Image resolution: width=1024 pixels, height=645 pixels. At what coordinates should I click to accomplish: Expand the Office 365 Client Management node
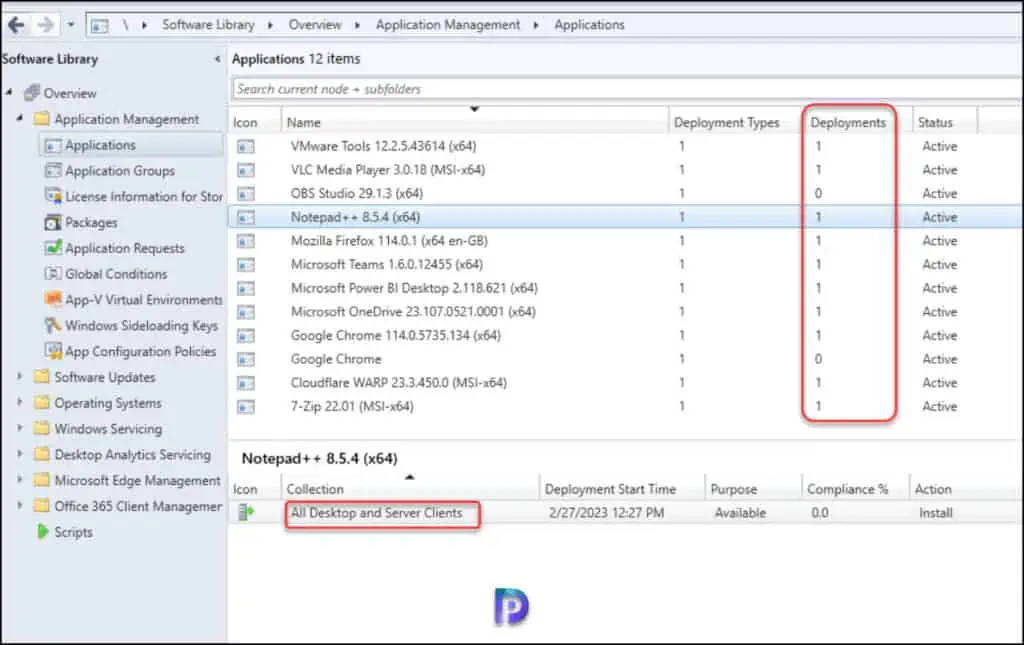coord(20,505)
